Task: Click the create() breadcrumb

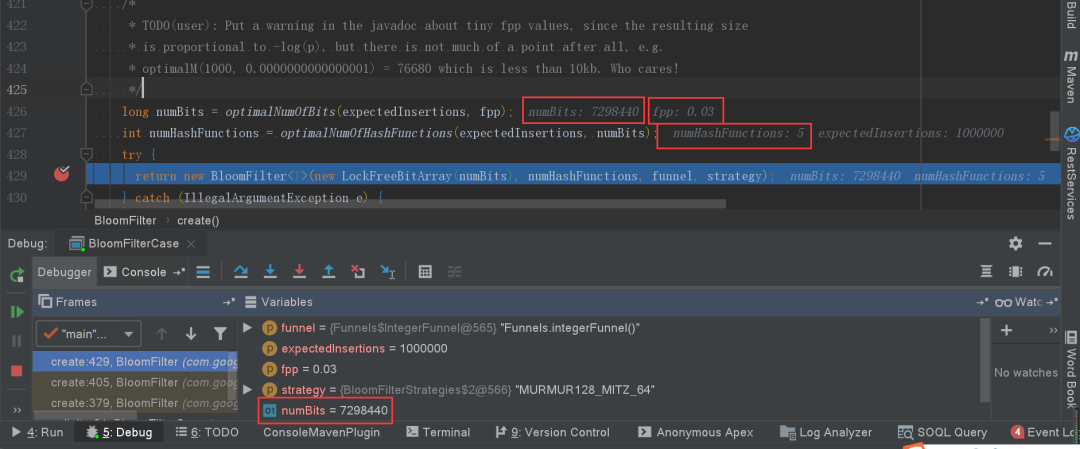Action: (198, 220)
